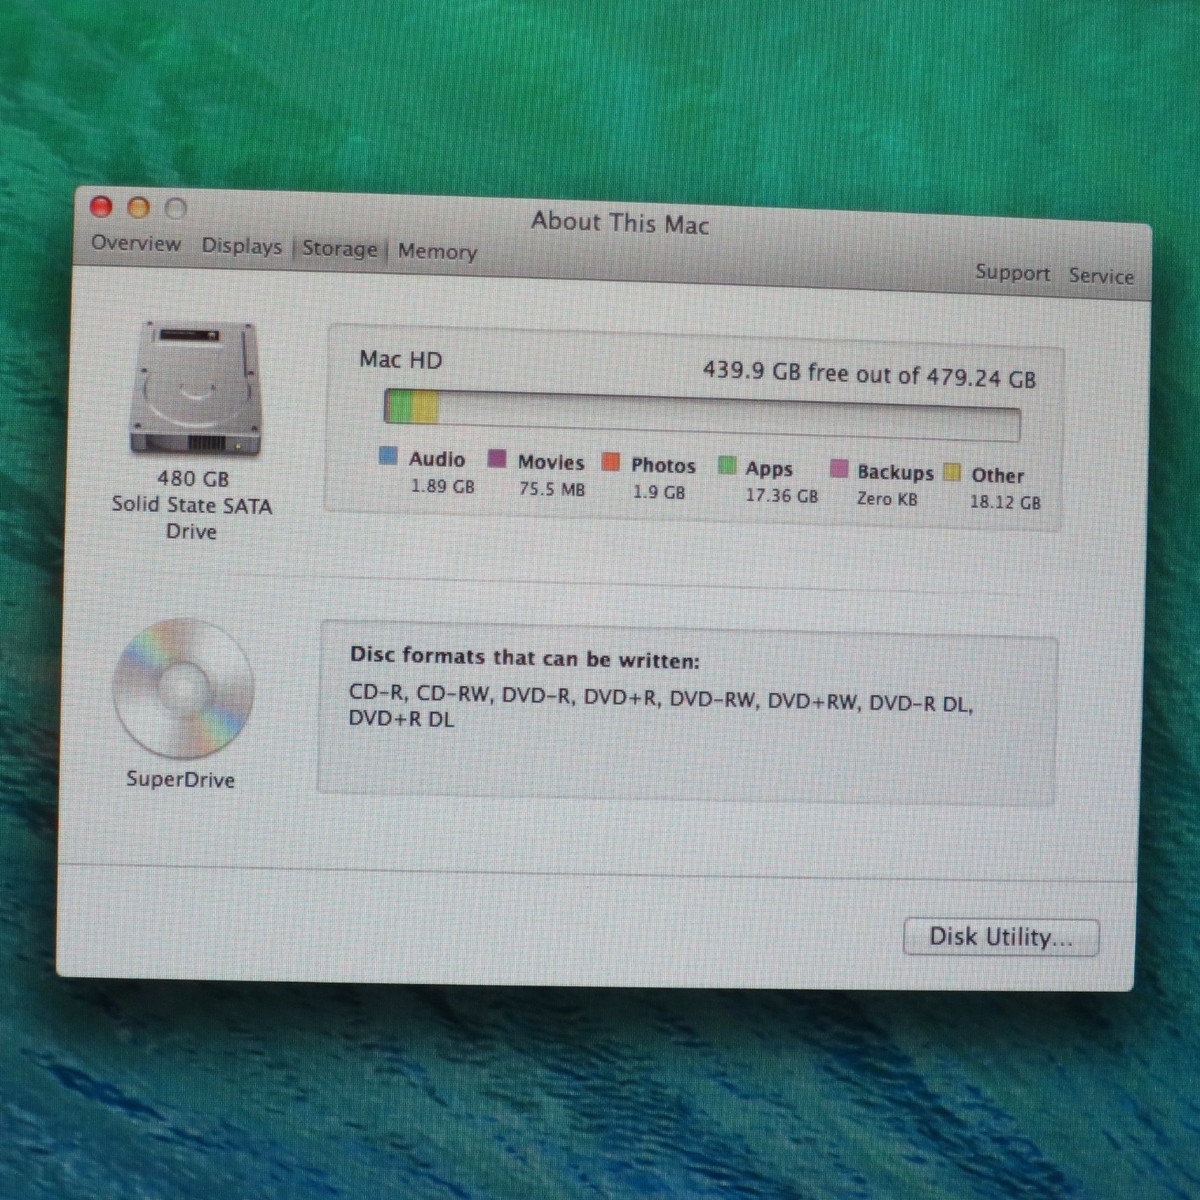Click the pink Backups legend swatch

839,469
